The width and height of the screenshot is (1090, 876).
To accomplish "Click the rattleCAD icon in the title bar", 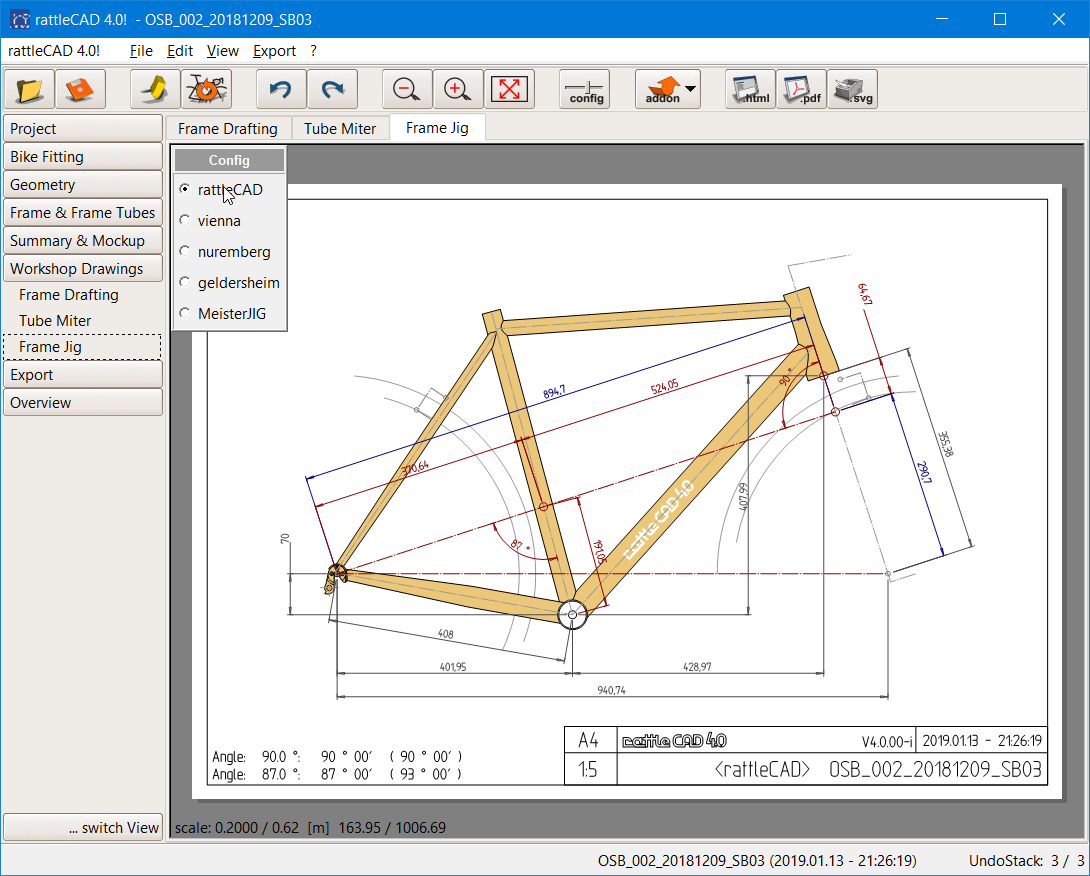I will [x=19, y=19].
